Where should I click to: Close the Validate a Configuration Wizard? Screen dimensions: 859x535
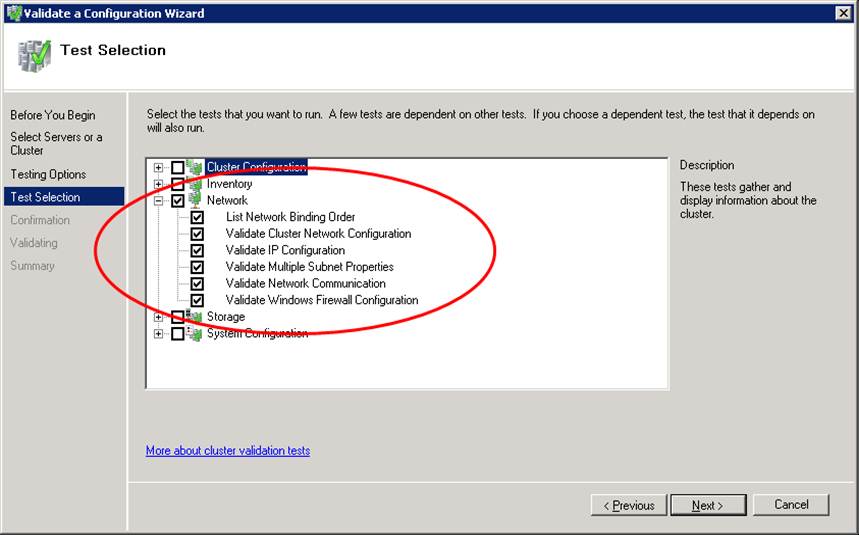click(844, 13)
